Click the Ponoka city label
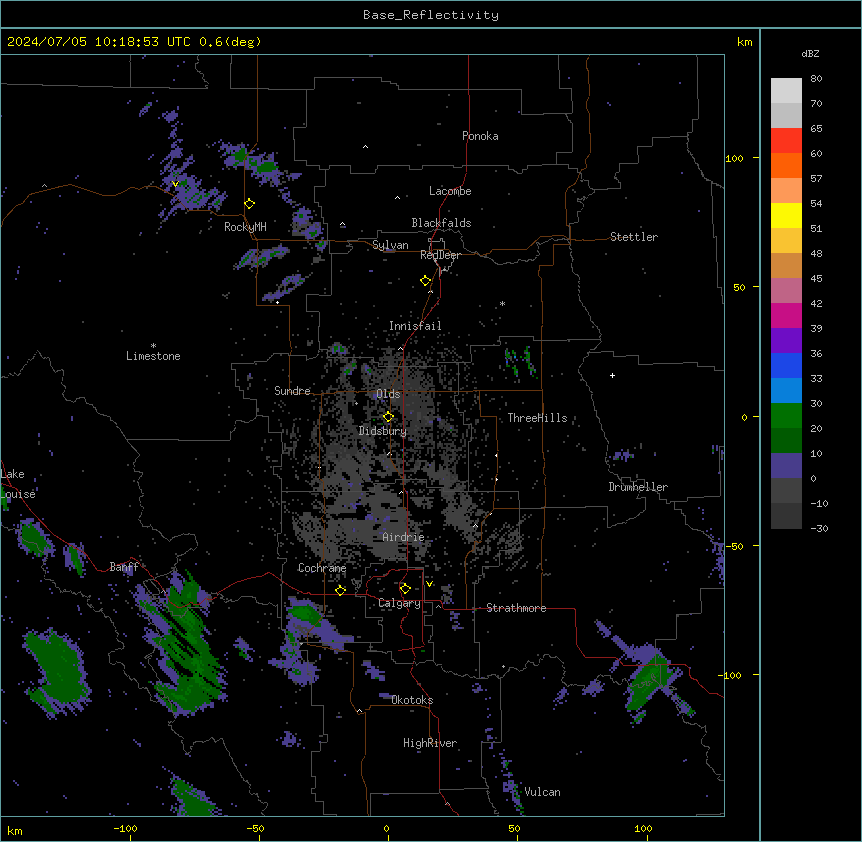 click(480, 136)
